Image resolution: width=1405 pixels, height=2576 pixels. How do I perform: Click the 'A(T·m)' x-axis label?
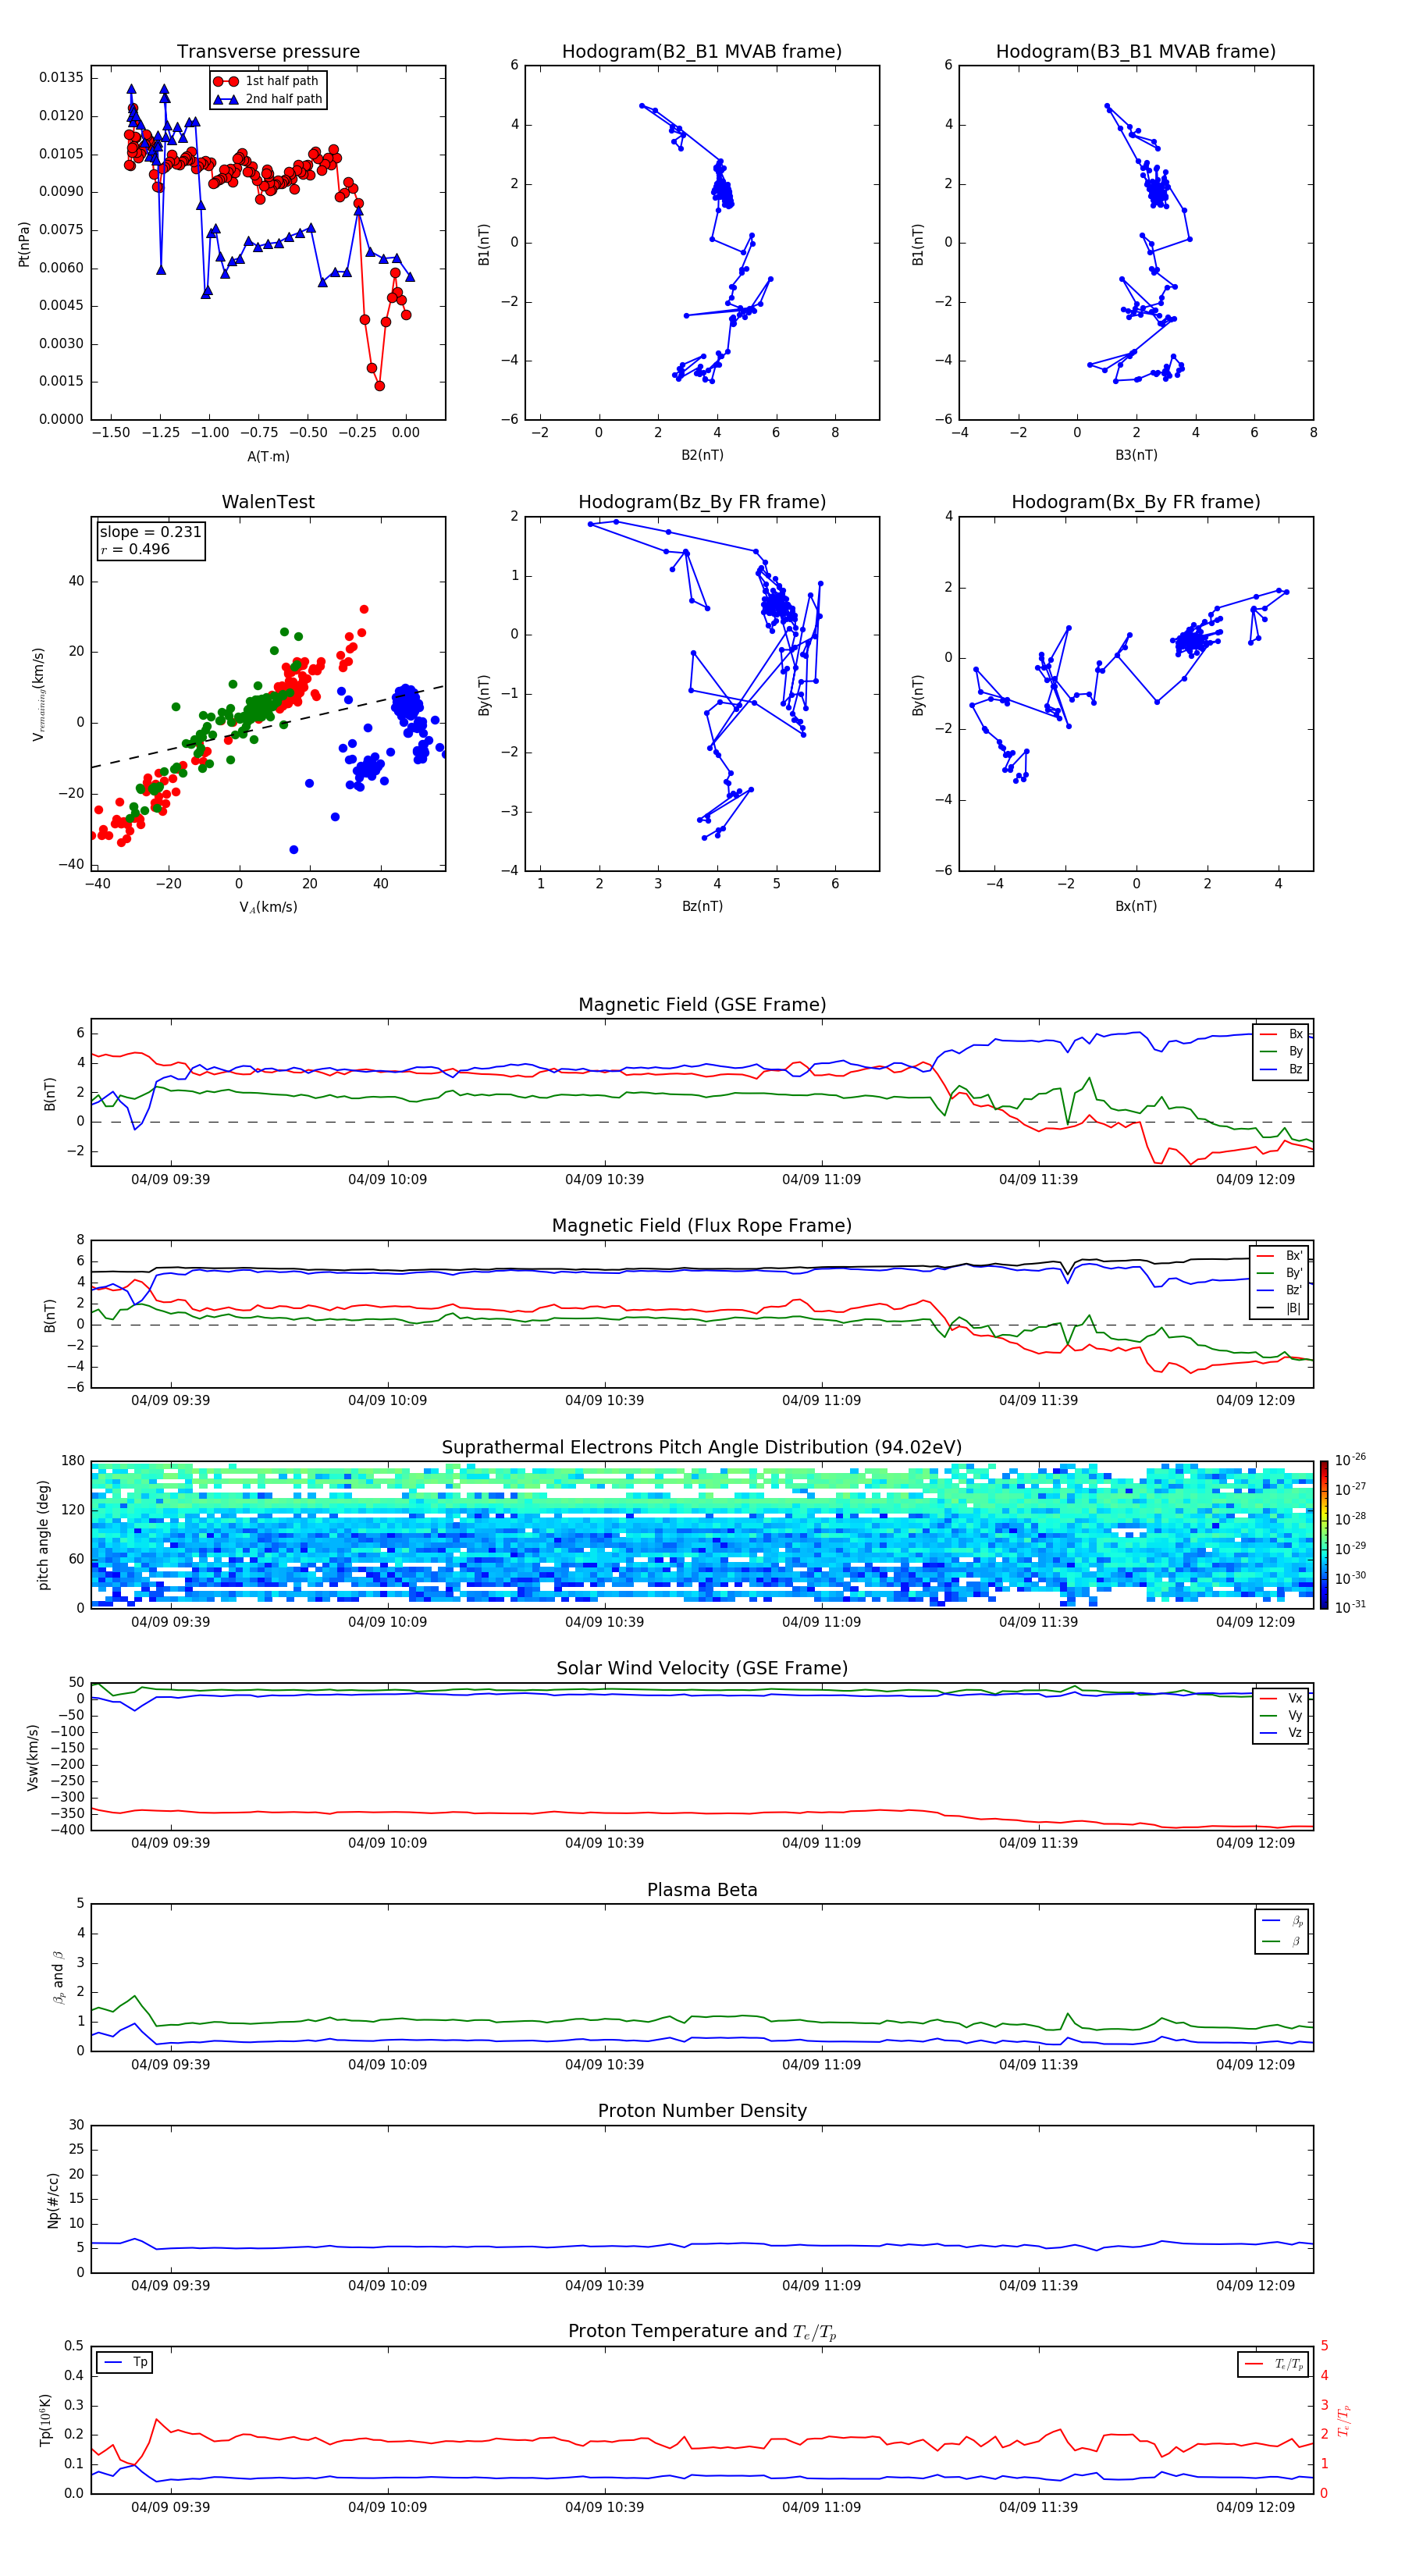point(268,456)
